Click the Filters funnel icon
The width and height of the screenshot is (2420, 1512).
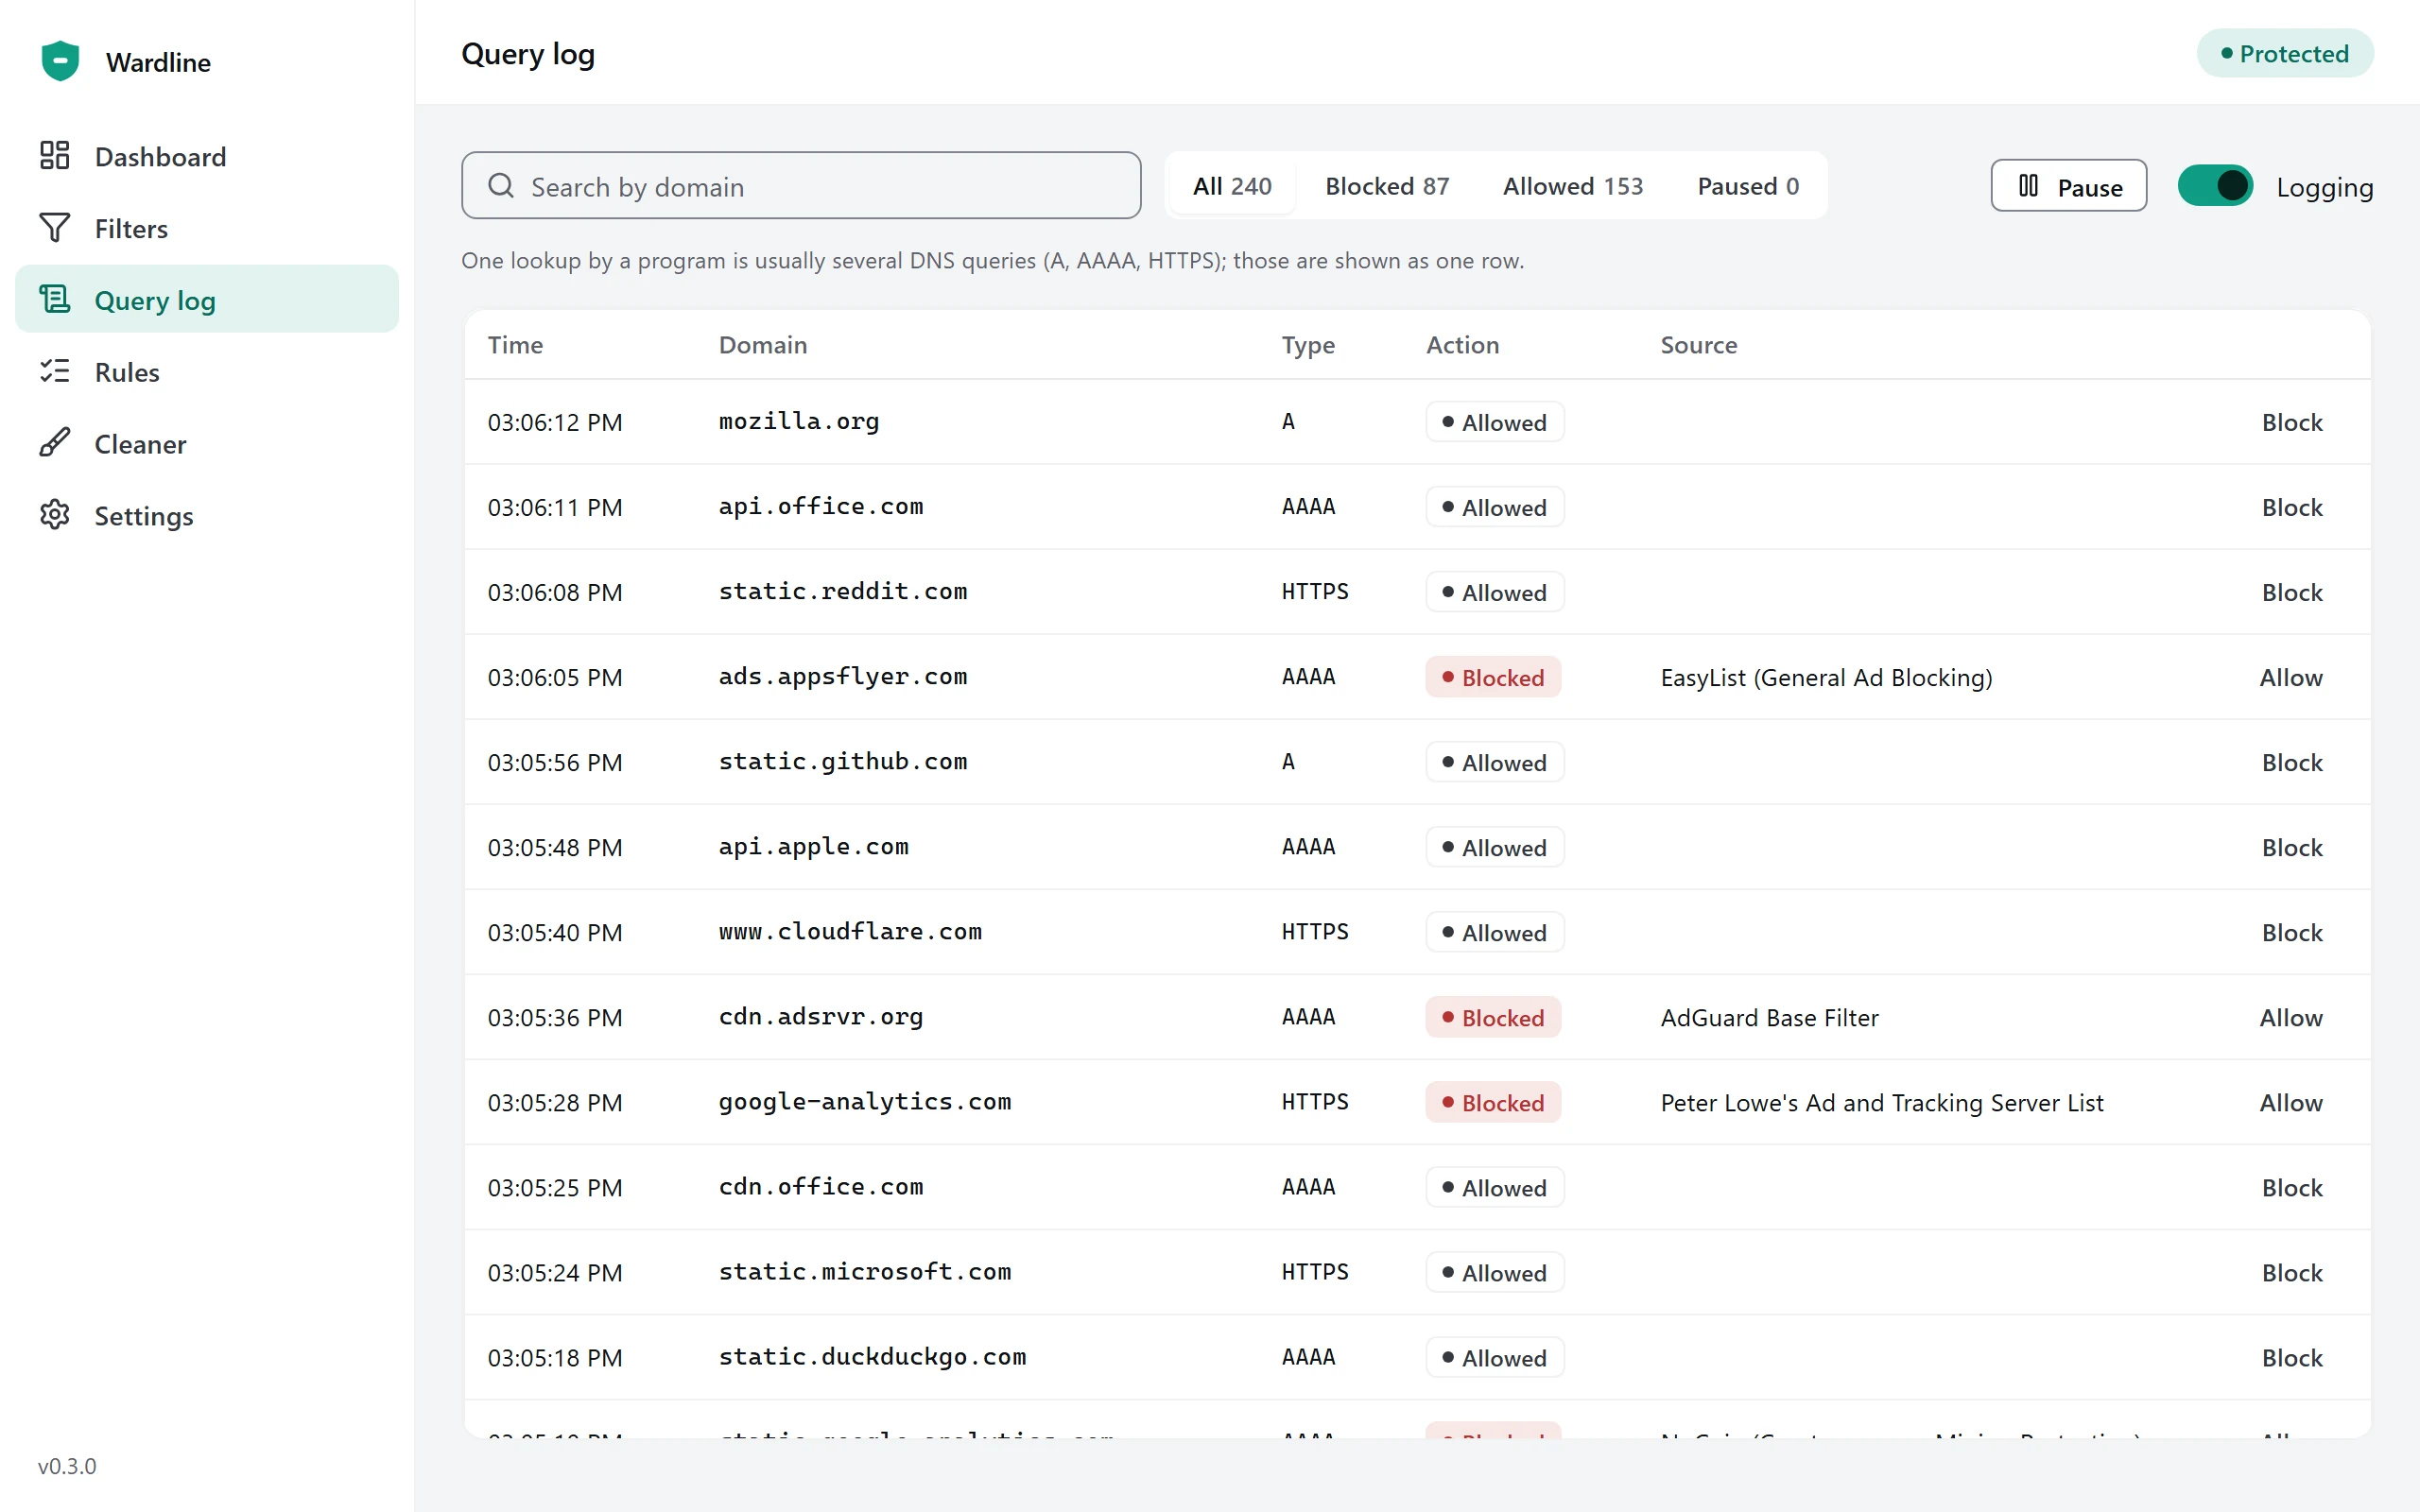(x=54, y=228)
